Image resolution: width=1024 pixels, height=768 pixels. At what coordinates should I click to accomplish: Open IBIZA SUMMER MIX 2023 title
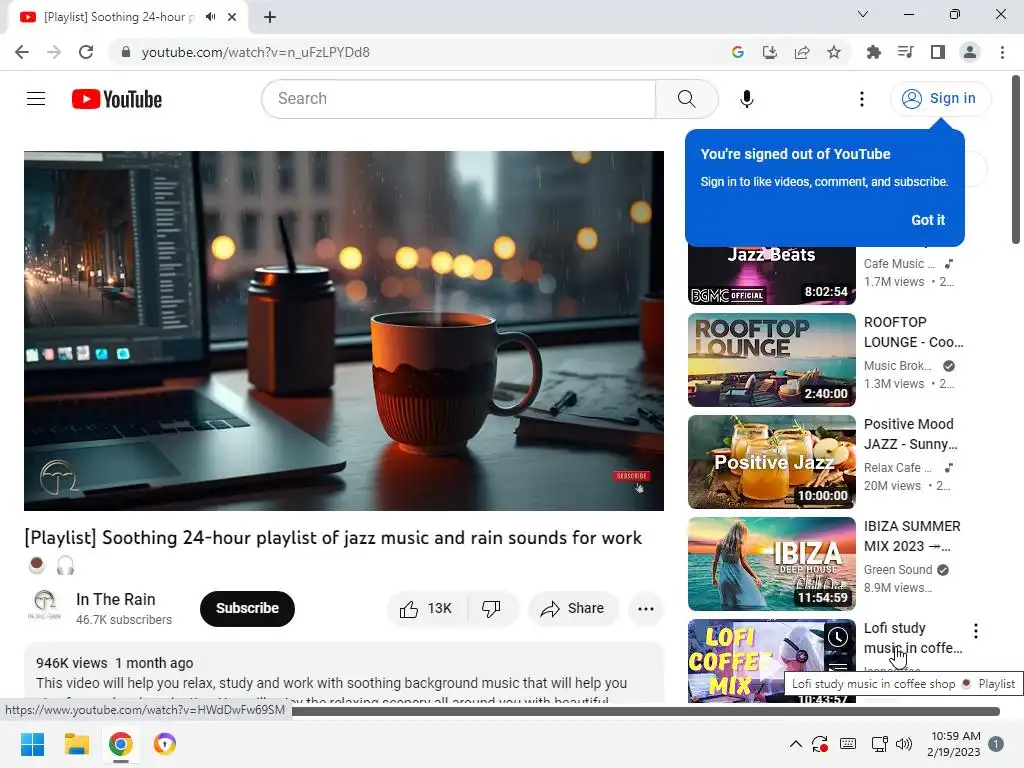pos(912,536)
